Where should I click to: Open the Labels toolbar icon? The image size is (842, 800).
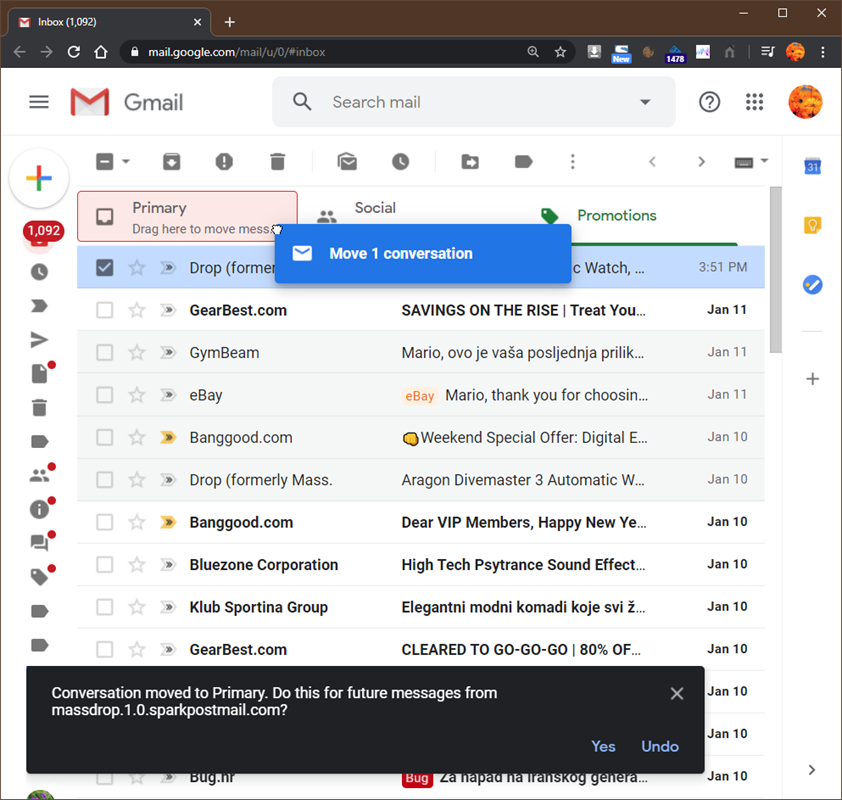[x=523, y=162]
